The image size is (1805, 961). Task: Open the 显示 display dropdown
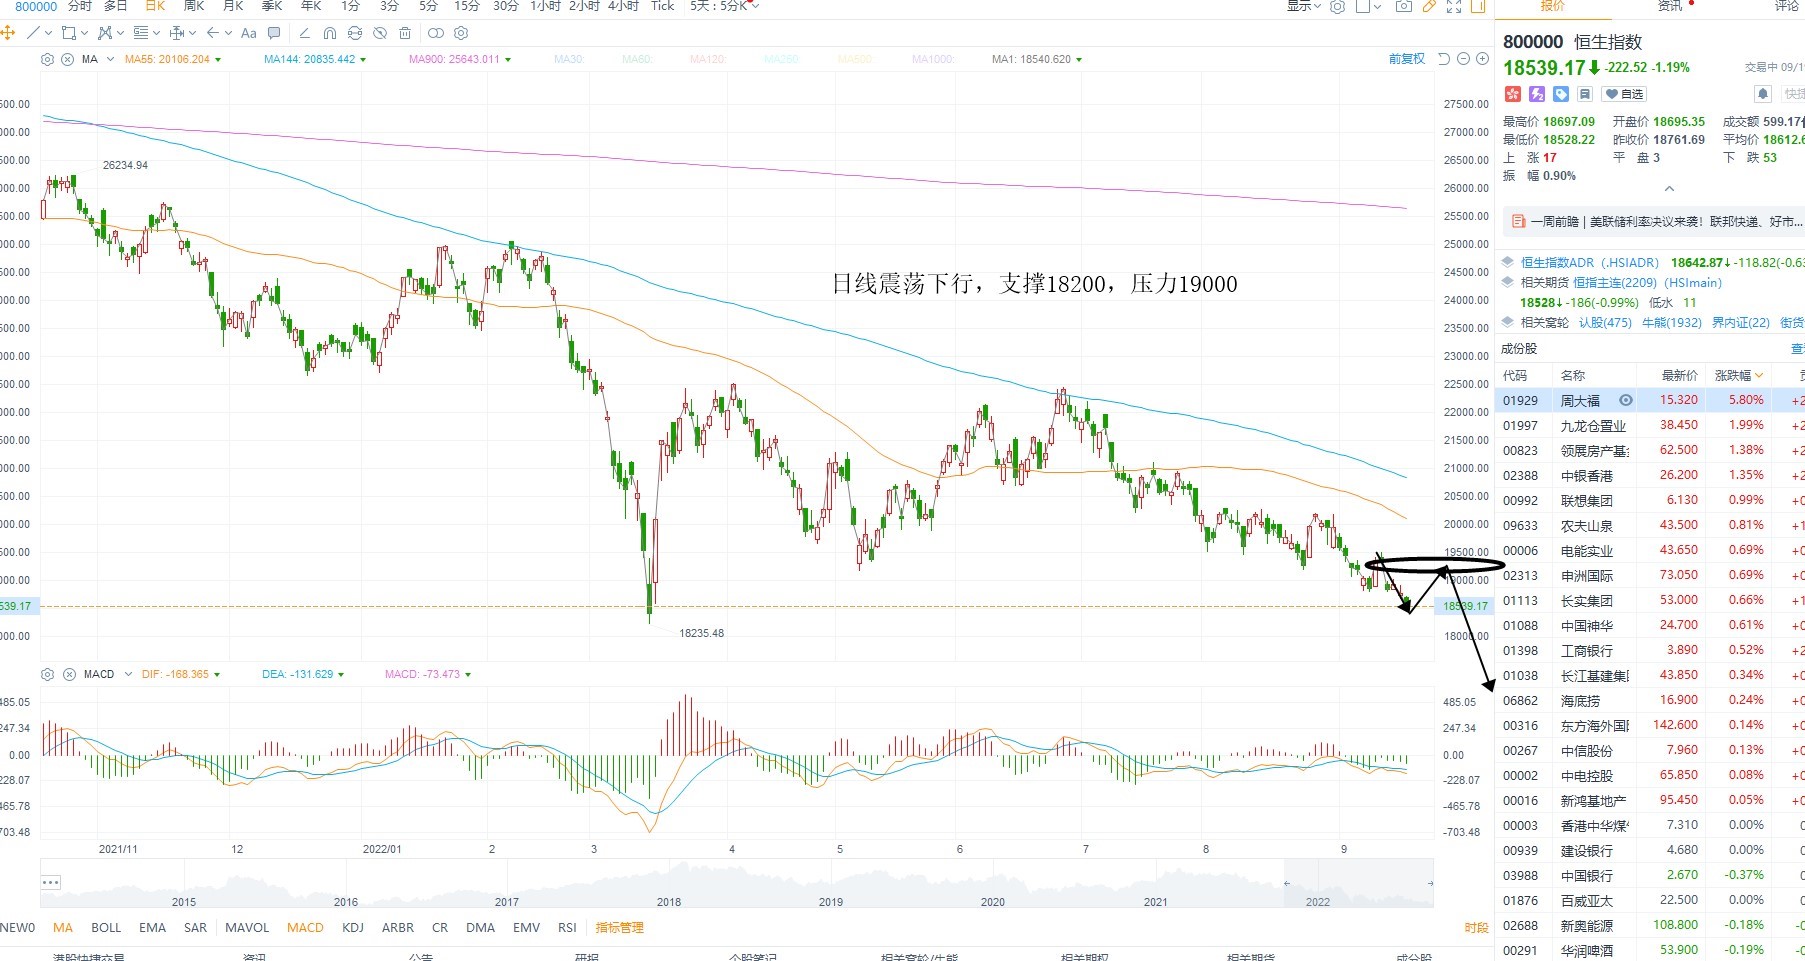[x=1304, y=6]
